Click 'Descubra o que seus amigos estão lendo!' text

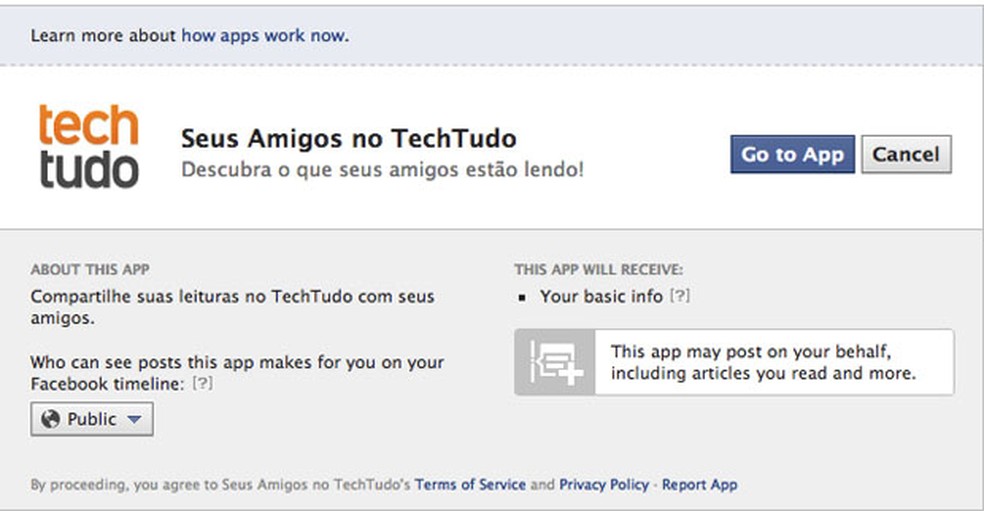[x=382, y=169]
